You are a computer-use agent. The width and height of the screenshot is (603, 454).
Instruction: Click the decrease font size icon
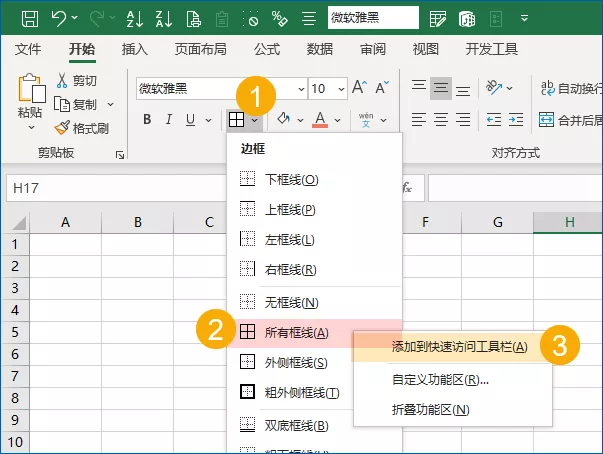(382, 87)
